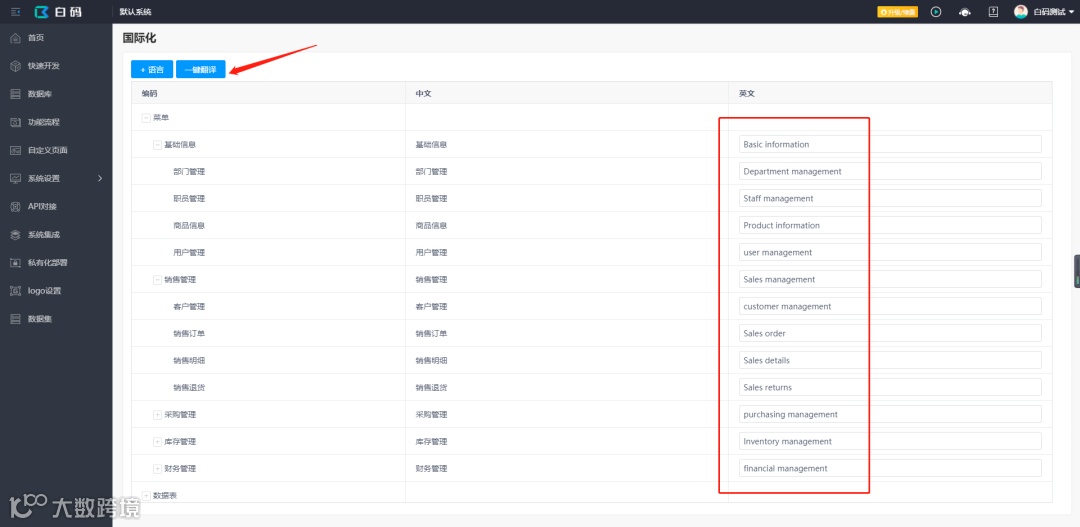1080x527 pixels.
Task: Collapse the 菜单 tree node
Action: [x=146, y=118]
